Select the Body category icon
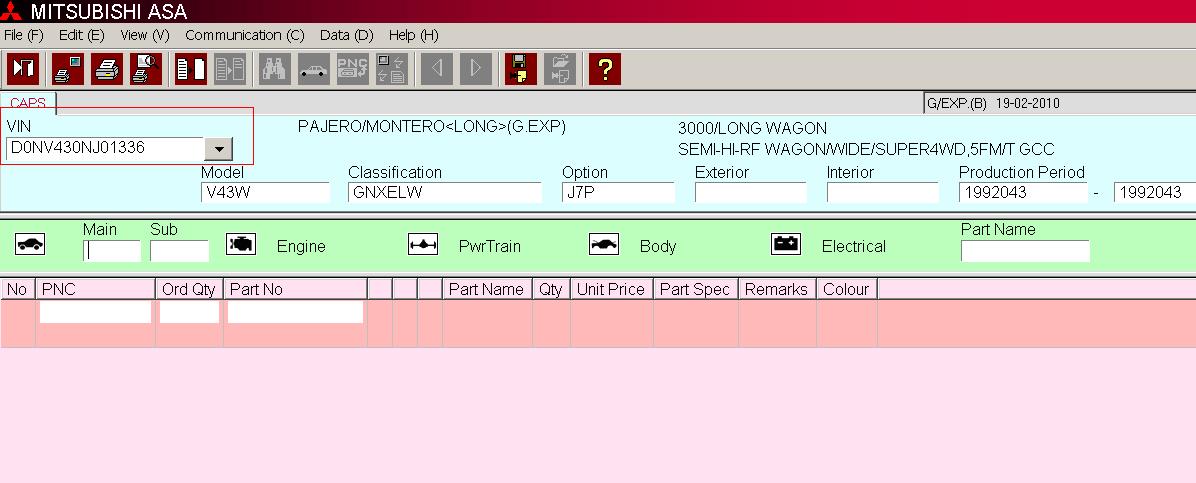This screenshot has width=1196, height=483. [604, 245]
